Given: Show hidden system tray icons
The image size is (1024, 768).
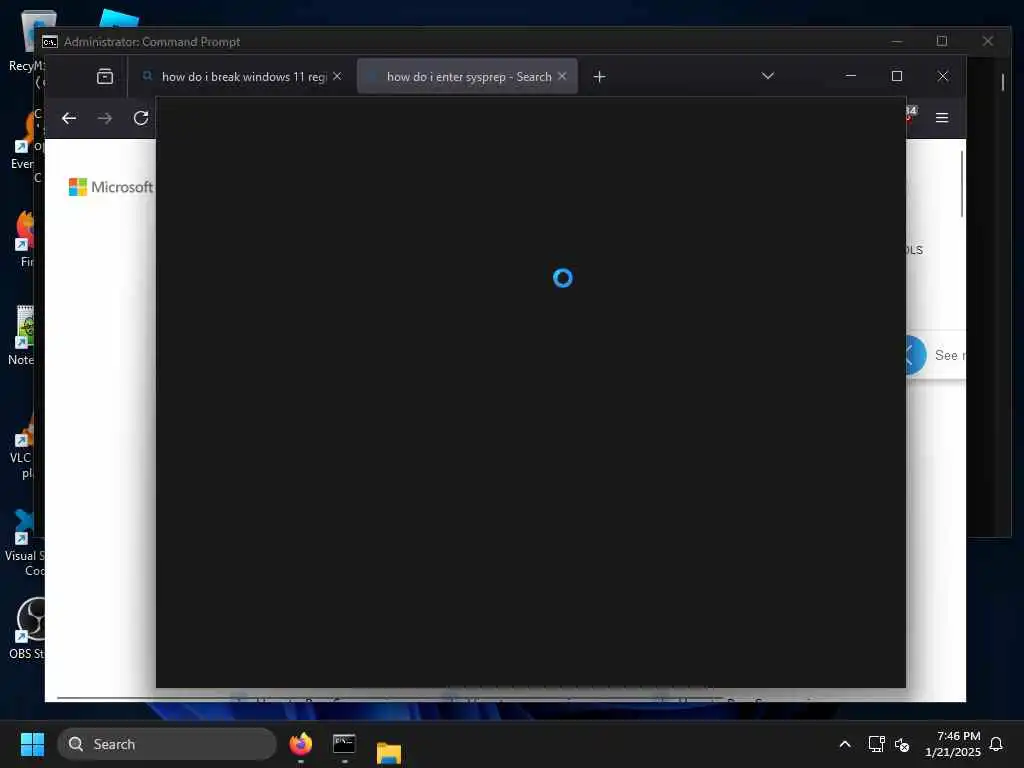Looking at the screenshot, I should point(844,744).
